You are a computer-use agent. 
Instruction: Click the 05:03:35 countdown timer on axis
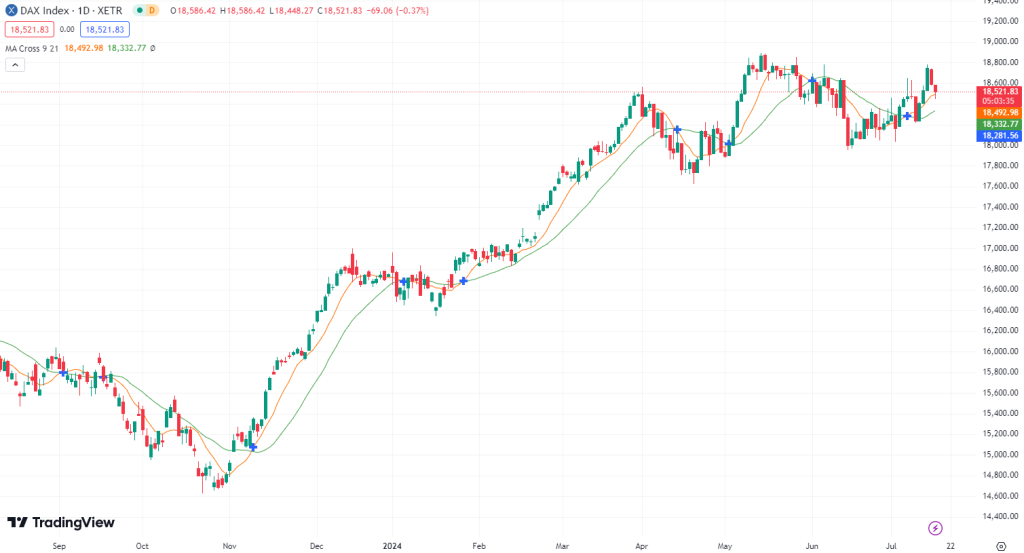tap(999, 101)
